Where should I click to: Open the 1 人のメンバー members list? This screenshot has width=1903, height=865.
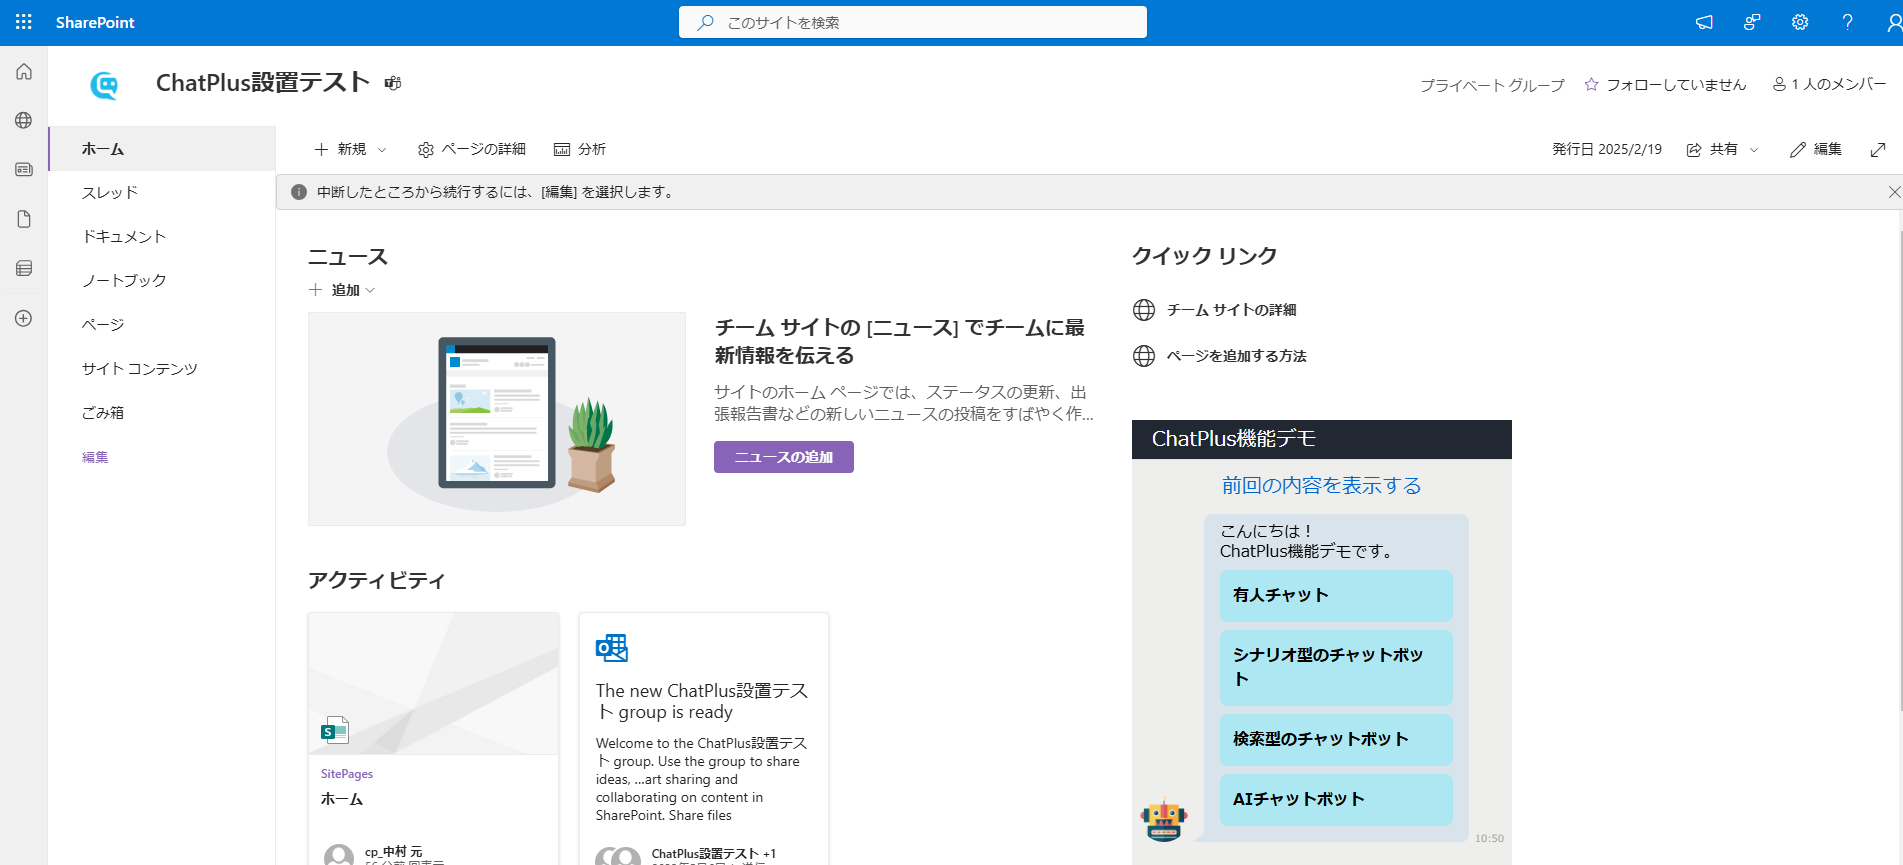[1829, 84]
